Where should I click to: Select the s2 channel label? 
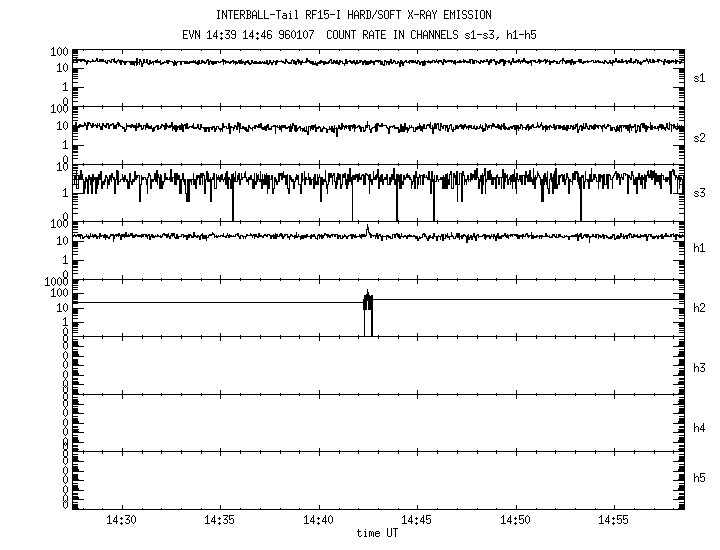coord(700,136)
